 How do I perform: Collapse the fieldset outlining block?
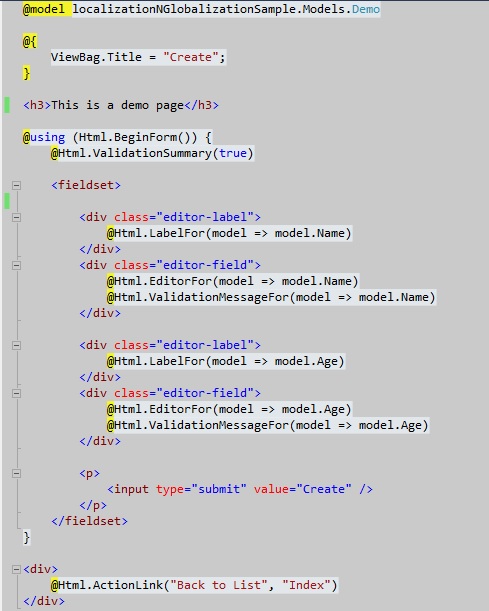click(16, 185)
